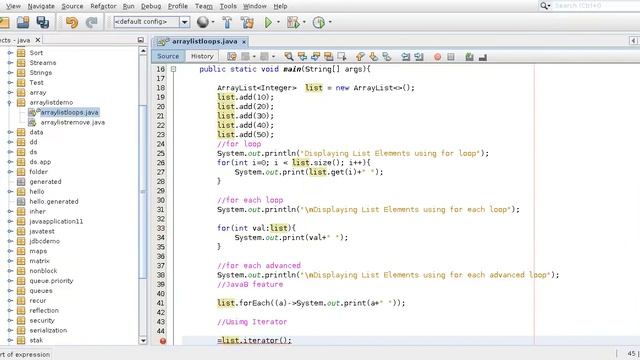640x360 pixels.
Task: Switch editor to Source view
Action: 168,56
